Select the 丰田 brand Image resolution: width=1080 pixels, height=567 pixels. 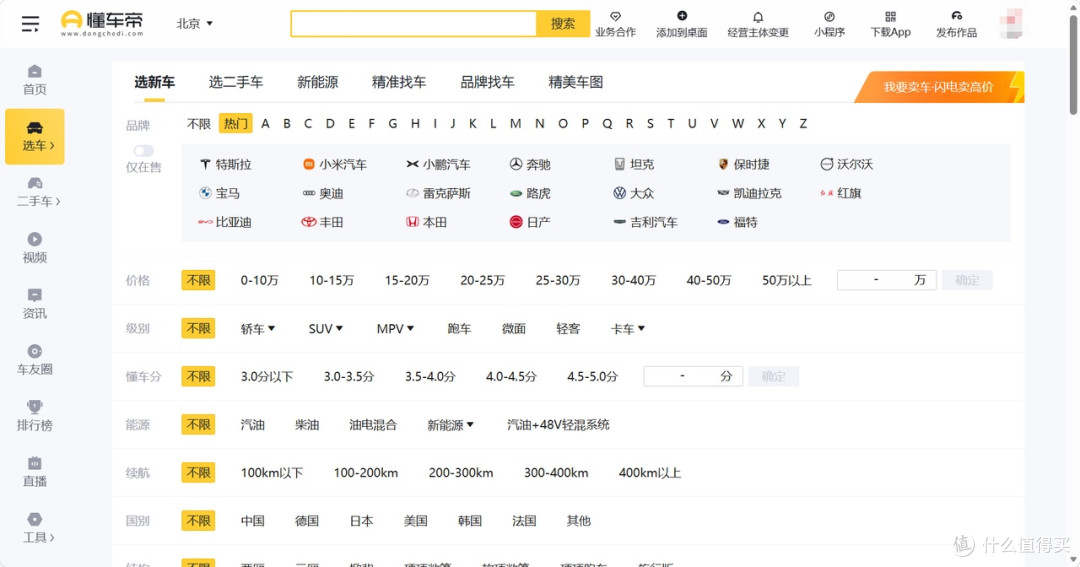(322, 222)
